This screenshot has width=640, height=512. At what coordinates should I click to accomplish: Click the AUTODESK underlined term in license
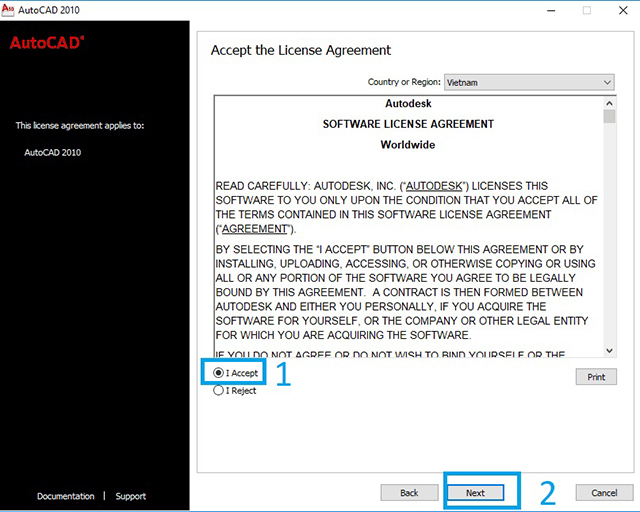(433, 186)
